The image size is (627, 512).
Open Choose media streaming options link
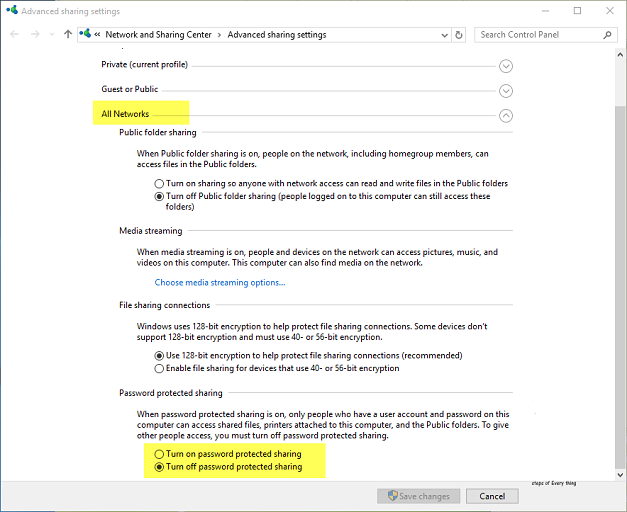[x=220, y=282]
